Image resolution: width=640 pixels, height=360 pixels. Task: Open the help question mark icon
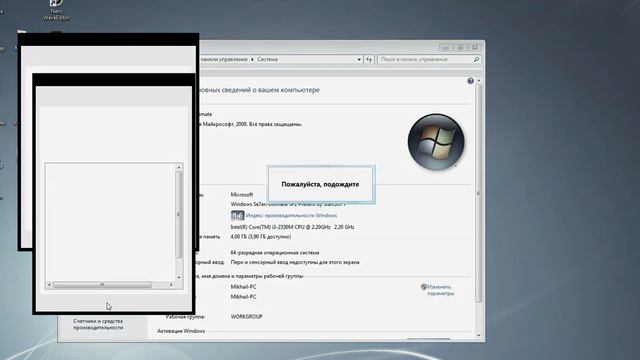470,81
